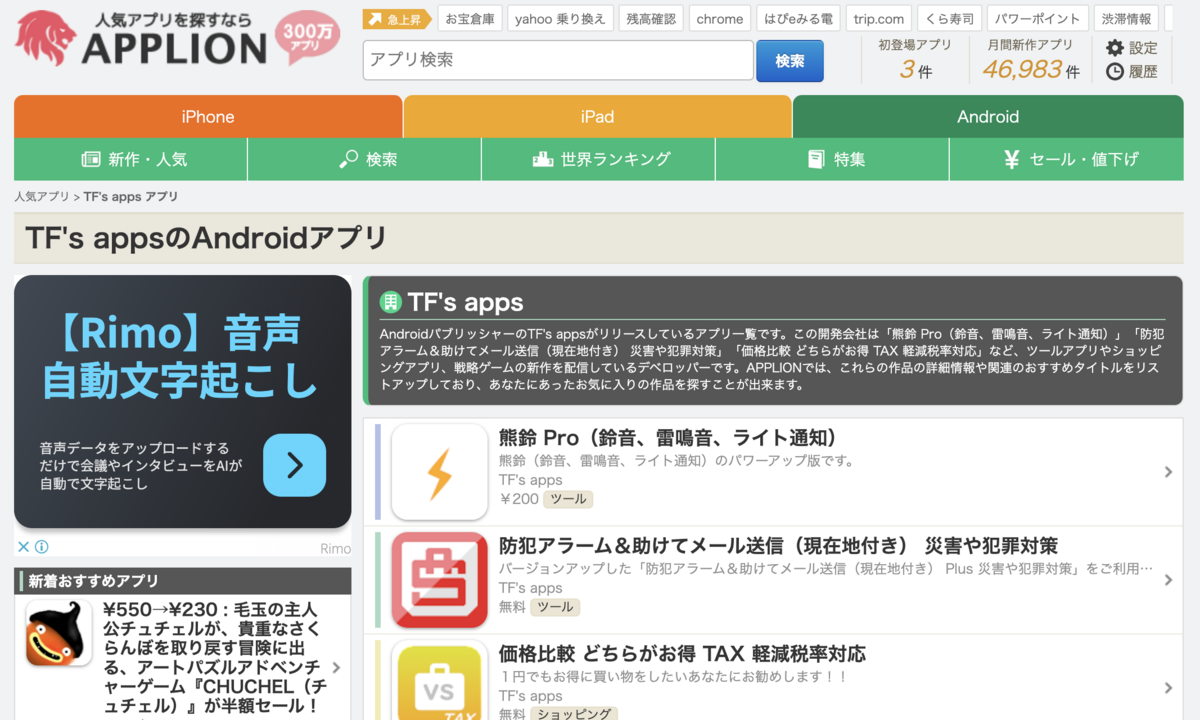Switch to the iPhone tab

pos(208,117)
